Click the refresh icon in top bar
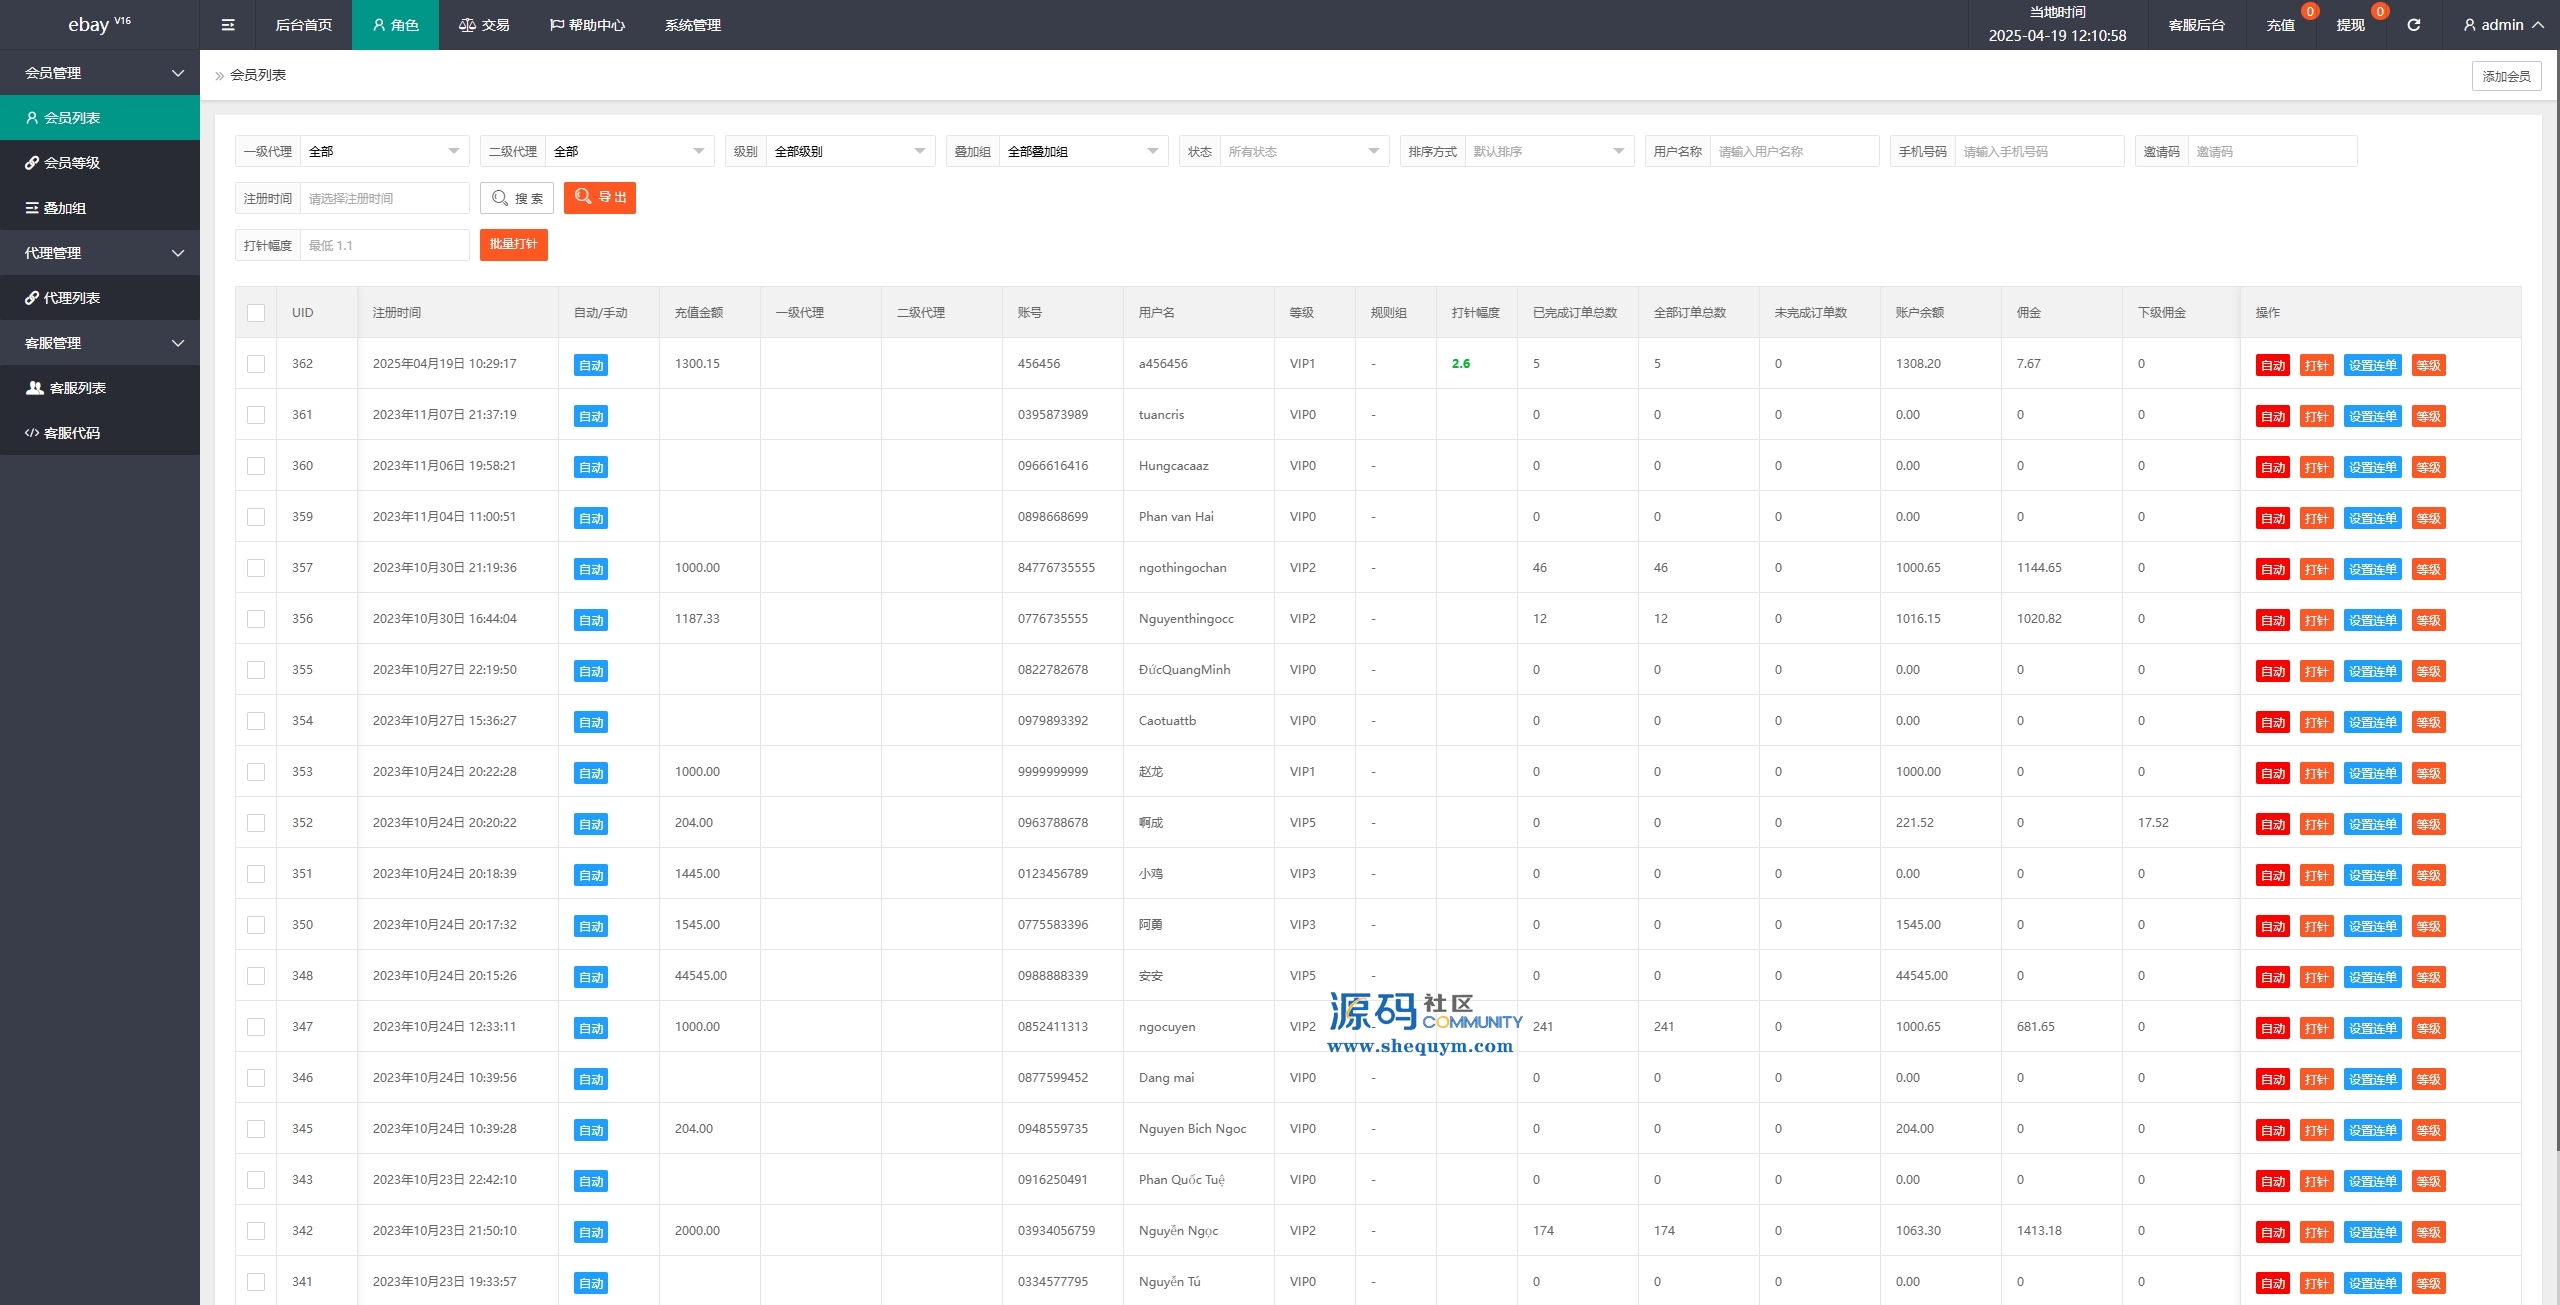Viewport: 2560px width, 1305px height. coord(2413,25)
